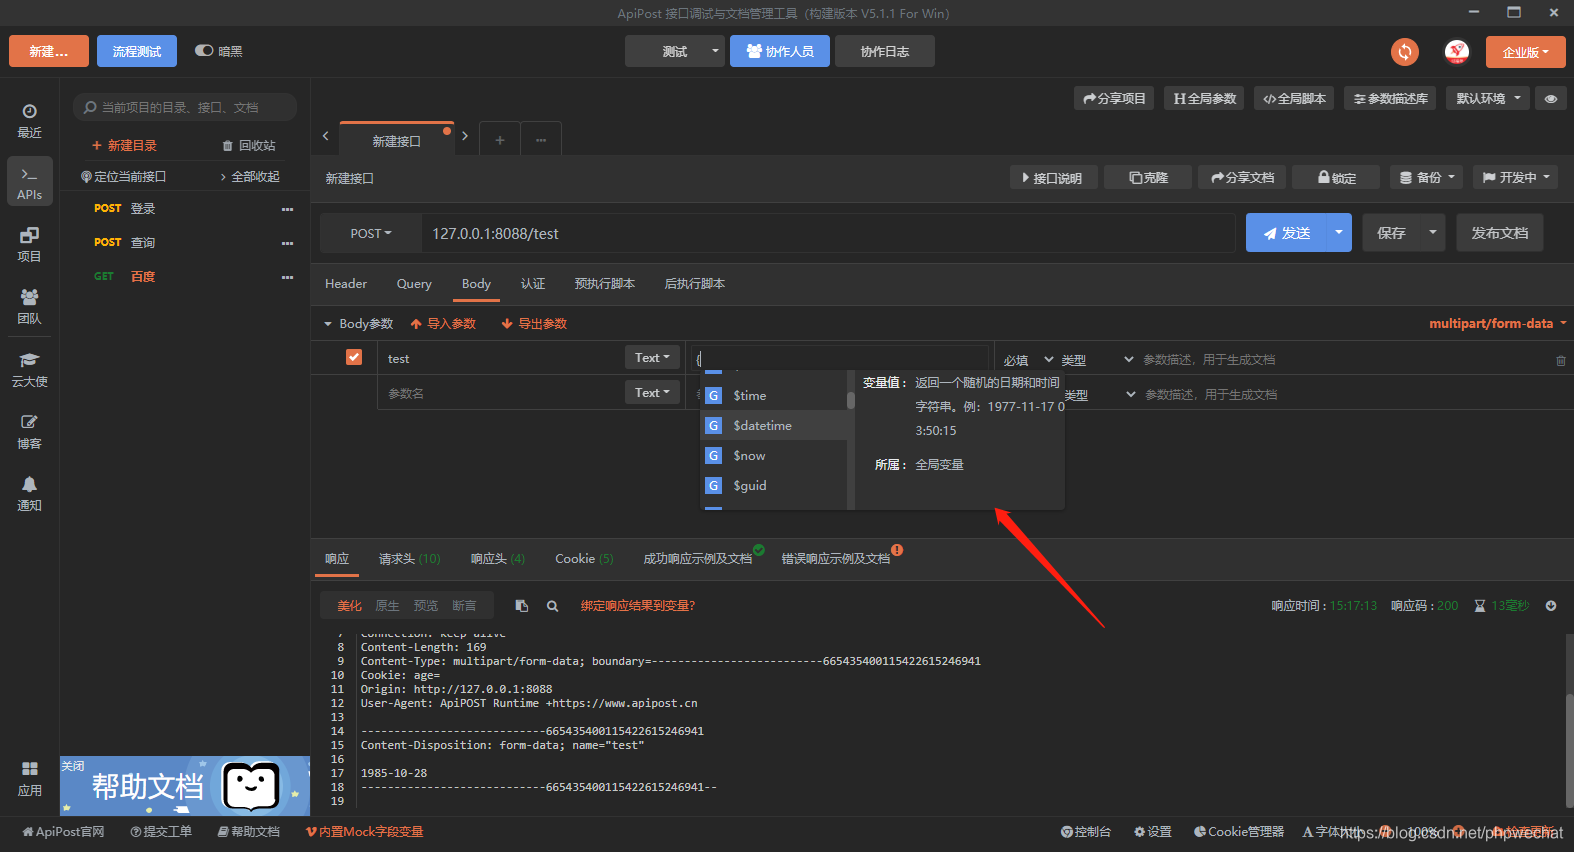This screenshot has height=852, width=1574.
Task: Open more options for 百度 API
Action: tap(288, 277)
